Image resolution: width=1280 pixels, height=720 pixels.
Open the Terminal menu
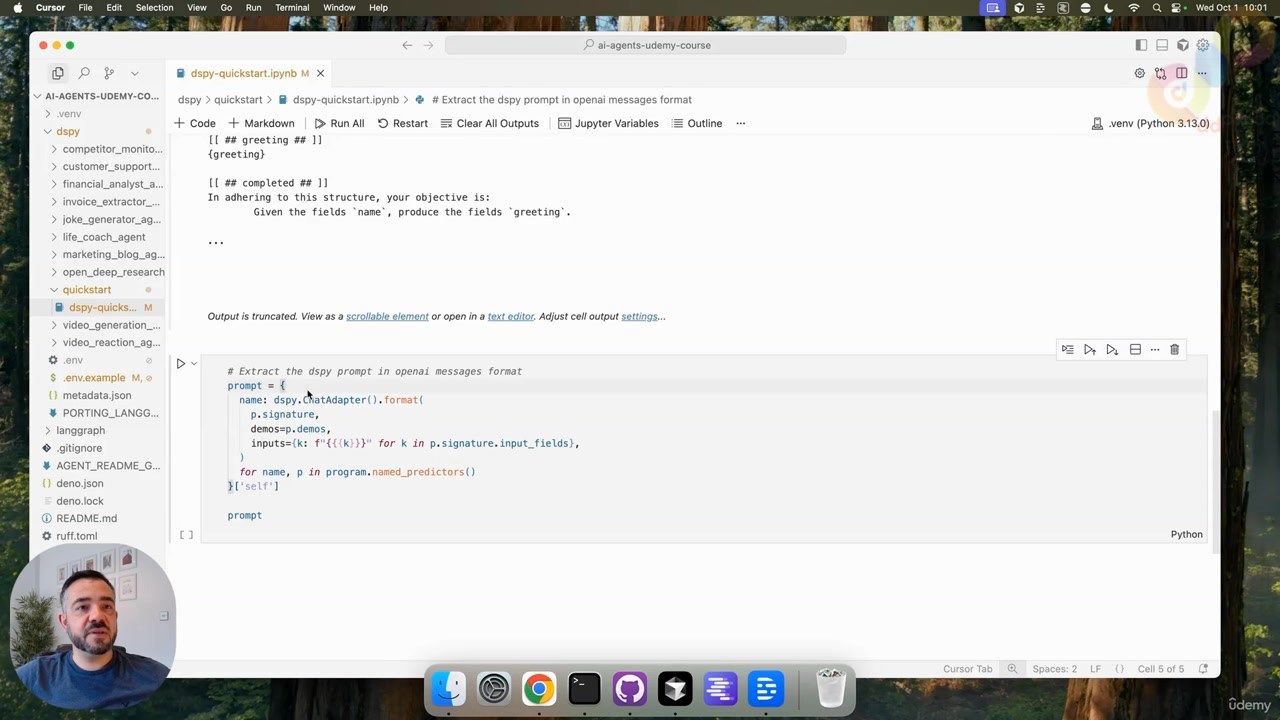[292, 7]
